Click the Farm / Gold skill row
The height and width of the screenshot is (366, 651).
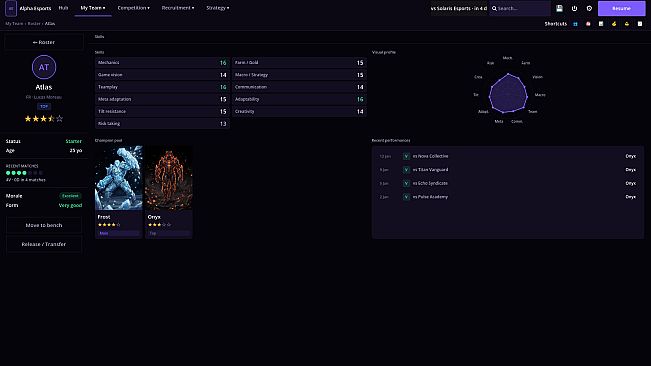pos(299,63)
